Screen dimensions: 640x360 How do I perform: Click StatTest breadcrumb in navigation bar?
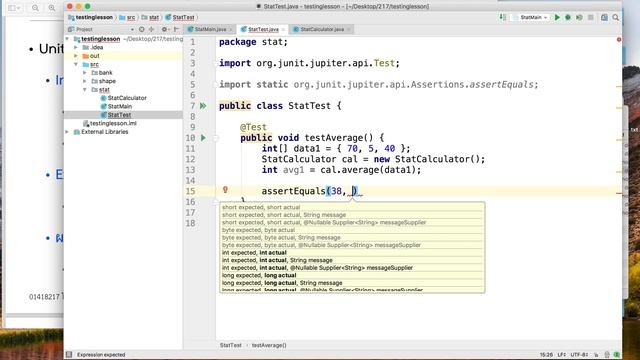pos(180,18)
